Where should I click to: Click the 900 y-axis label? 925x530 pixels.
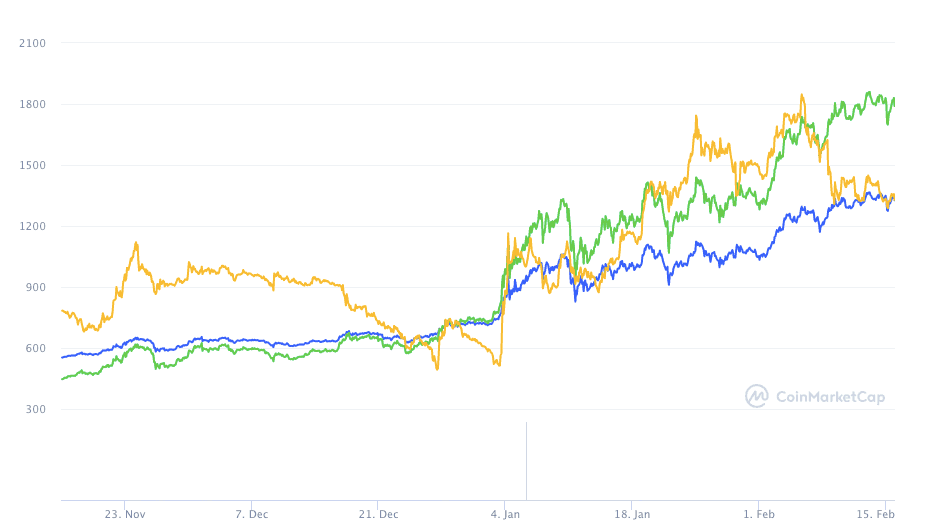pos(36,287)
